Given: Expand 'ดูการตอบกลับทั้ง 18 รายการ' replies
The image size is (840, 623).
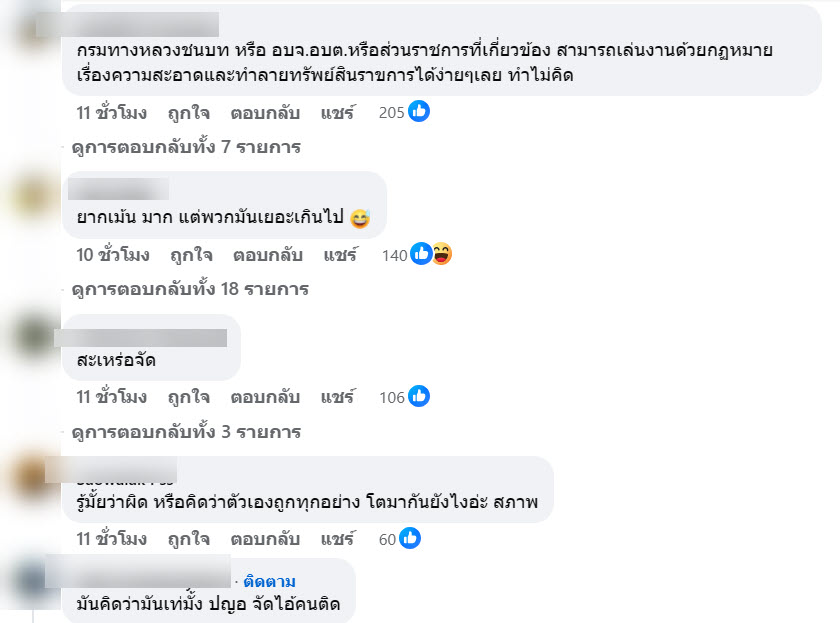Looking at the screenshot, I should [191, 289].
